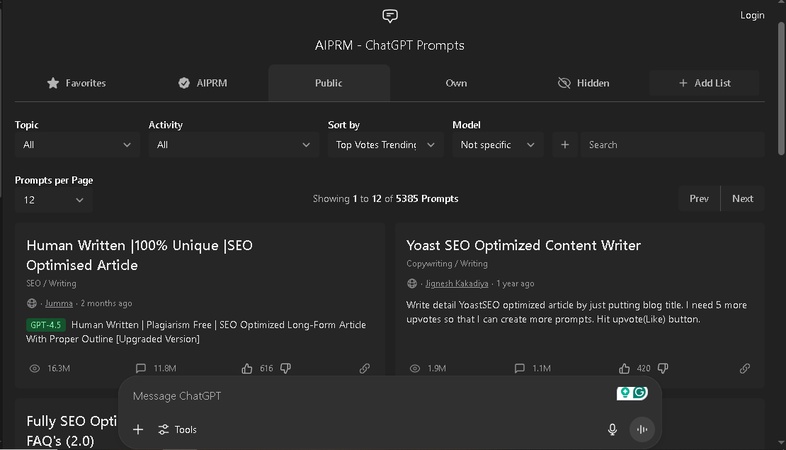Click the SEO / Writing category text
Screen dimensions: 786x450
coord(51,284)
